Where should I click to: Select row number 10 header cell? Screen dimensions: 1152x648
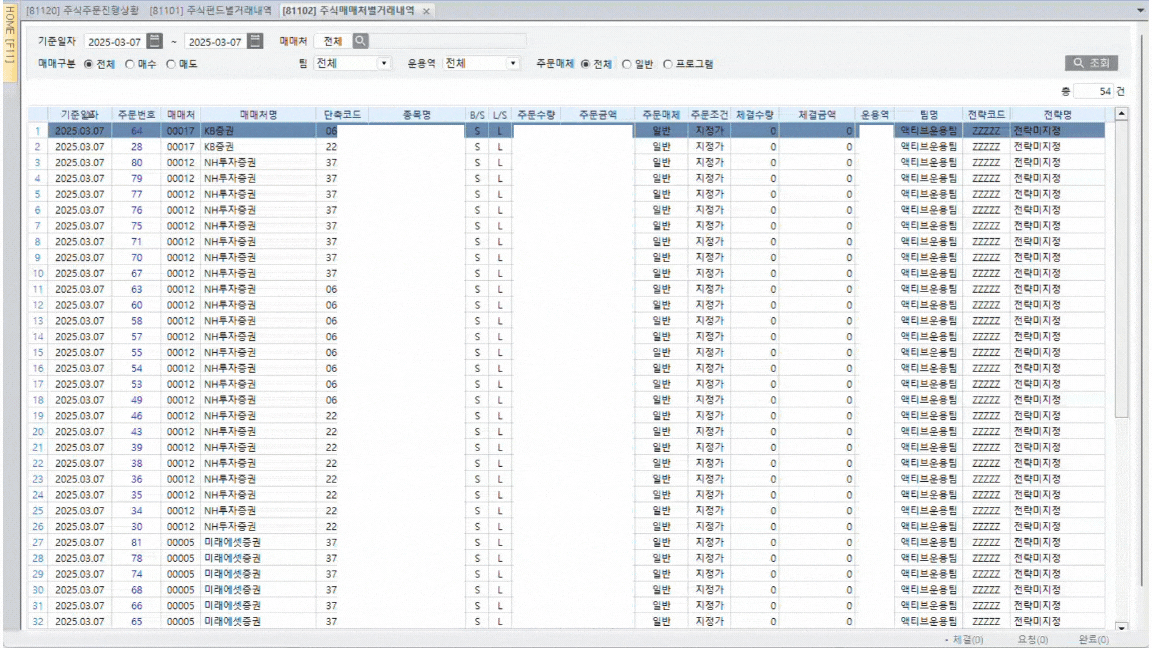coord(37,273)
